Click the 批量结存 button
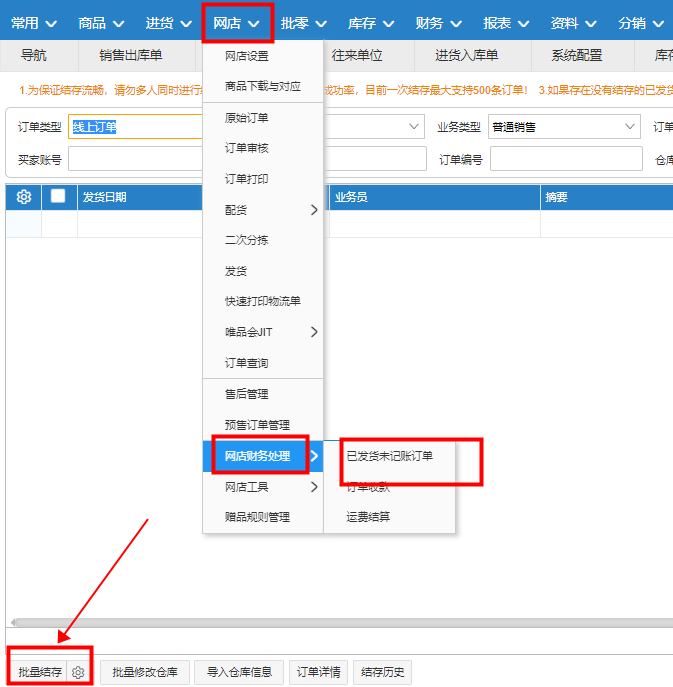Image resolution: width=673 pixels, height=687 pixels. pyautogui.click(x=41, y=672)
